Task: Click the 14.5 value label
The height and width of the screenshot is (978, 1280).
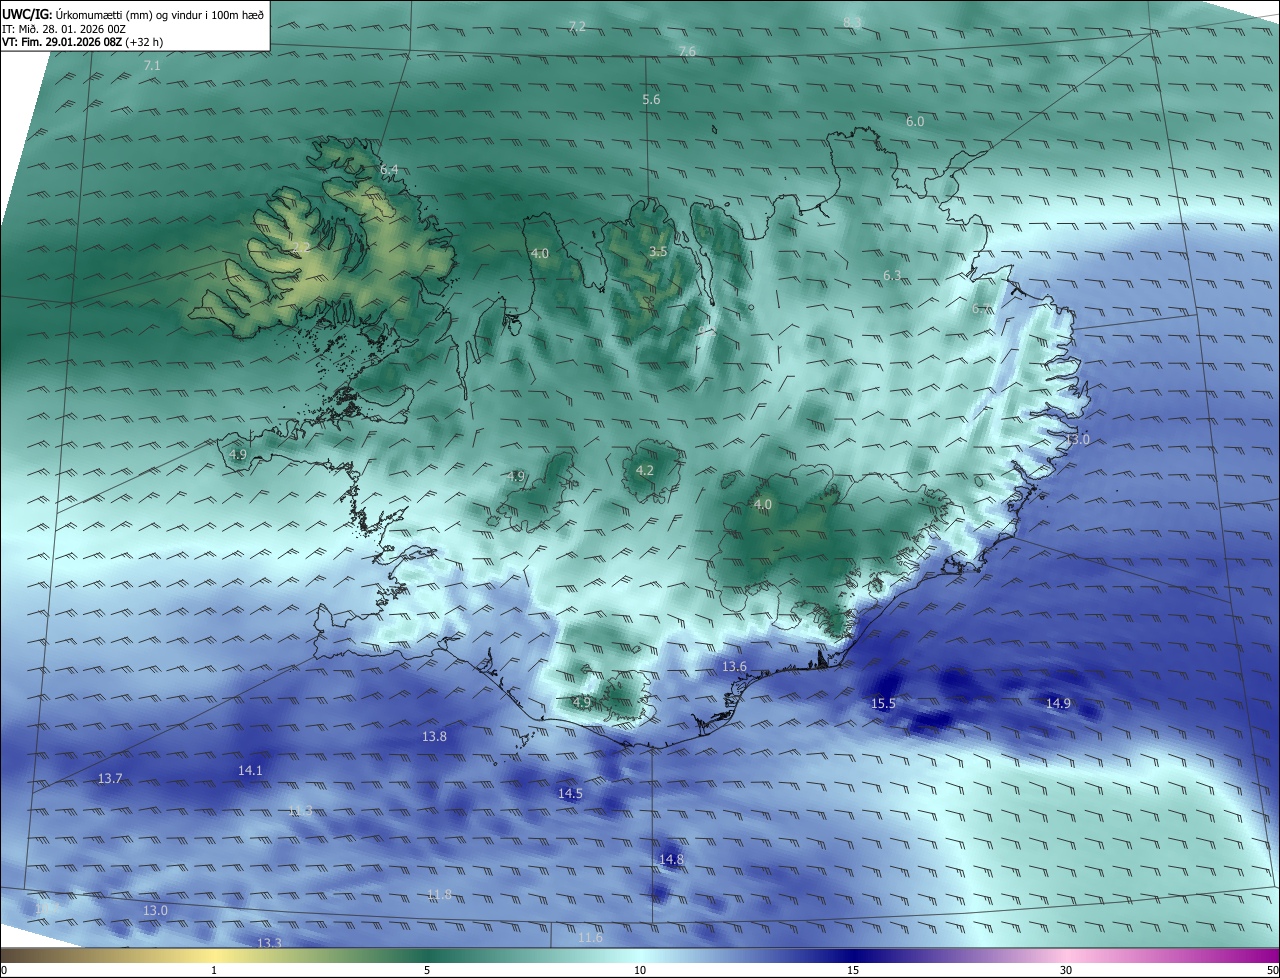Action: click(x=570, y=793)
